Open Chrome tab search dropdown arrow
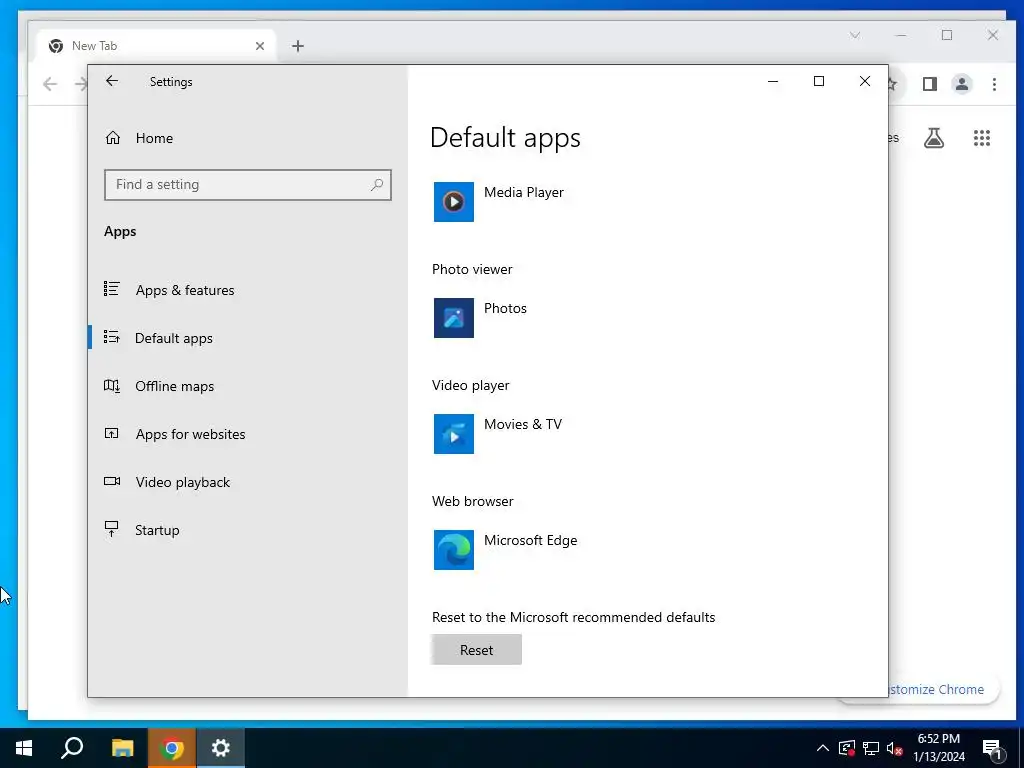Viewport: 1024px width, 768px height. (855, 35)
